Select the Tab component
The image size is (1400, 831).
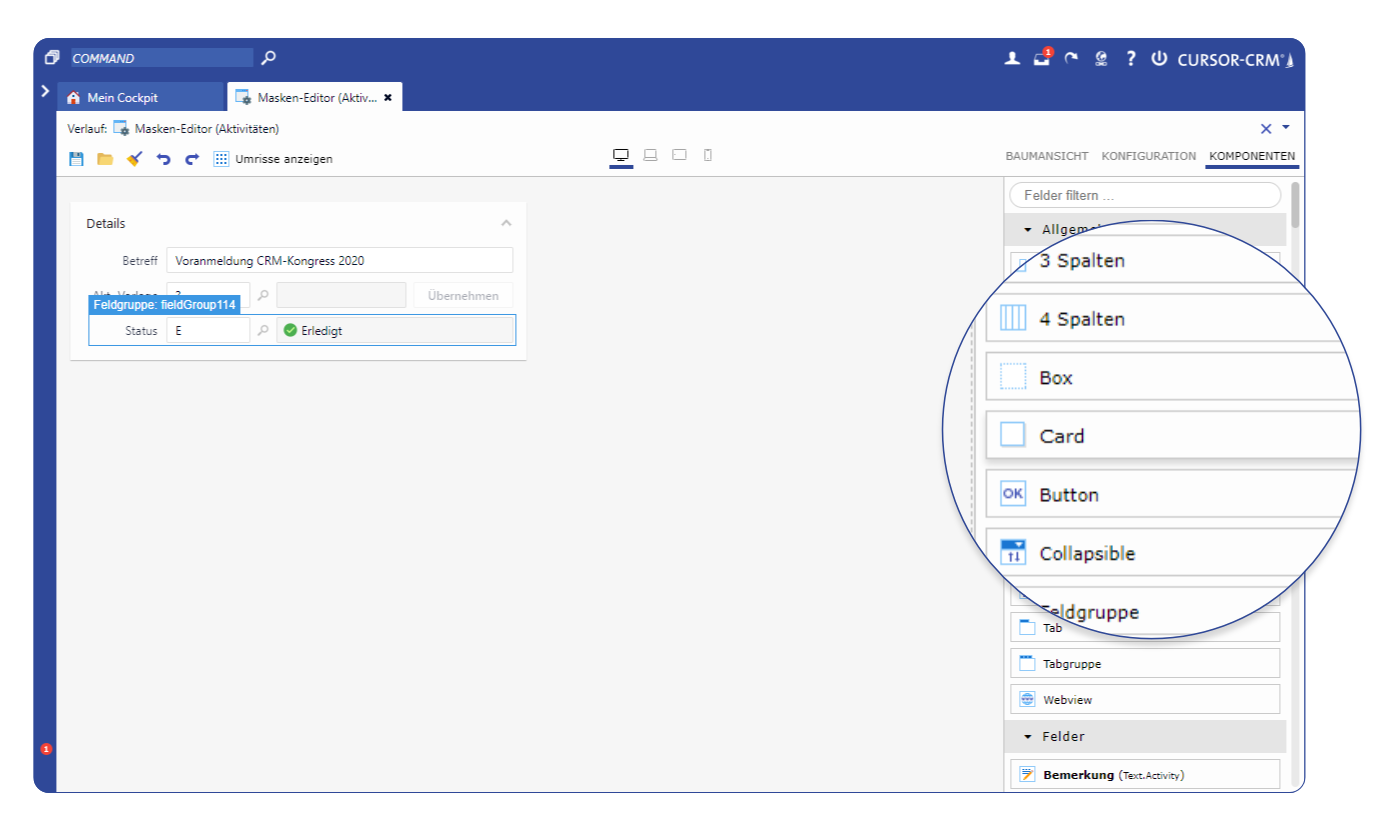1145,628
